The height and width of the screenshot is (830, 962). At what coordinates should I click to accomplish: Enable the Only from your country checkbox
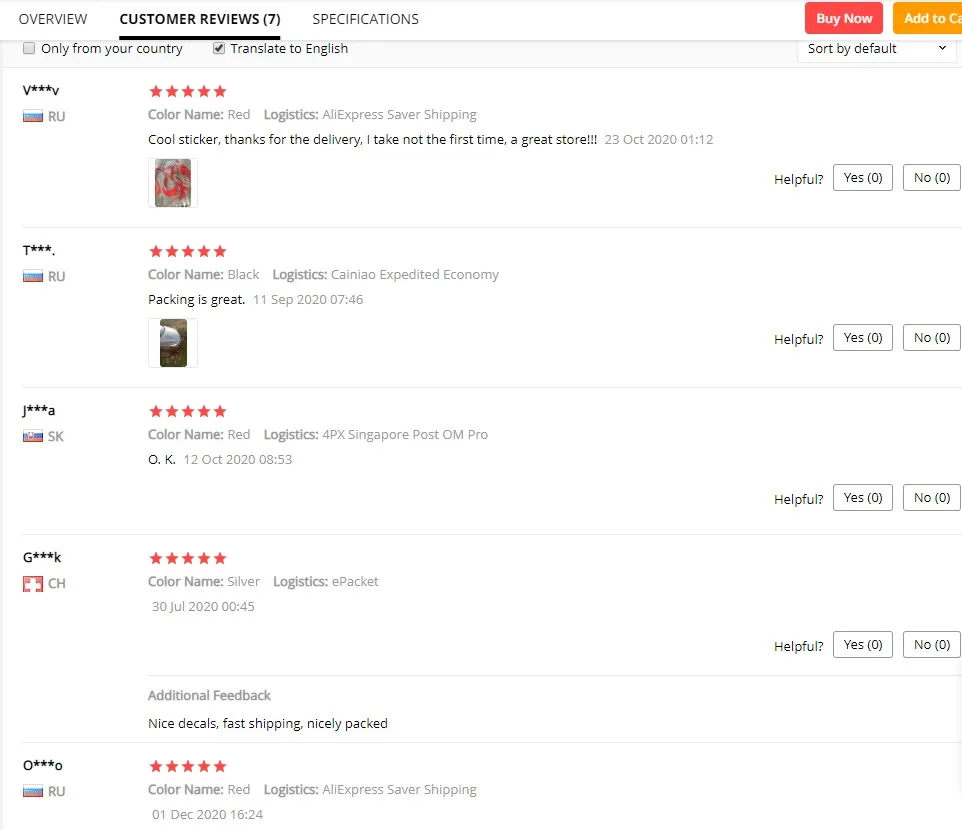tap(29, 48)
